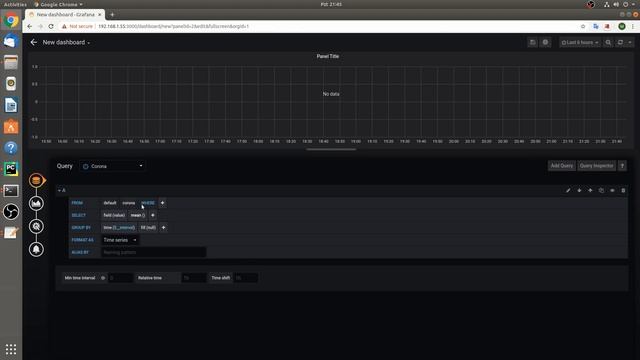
Task: Open Chrome profile avatar
Action: [x=622, y=26]
